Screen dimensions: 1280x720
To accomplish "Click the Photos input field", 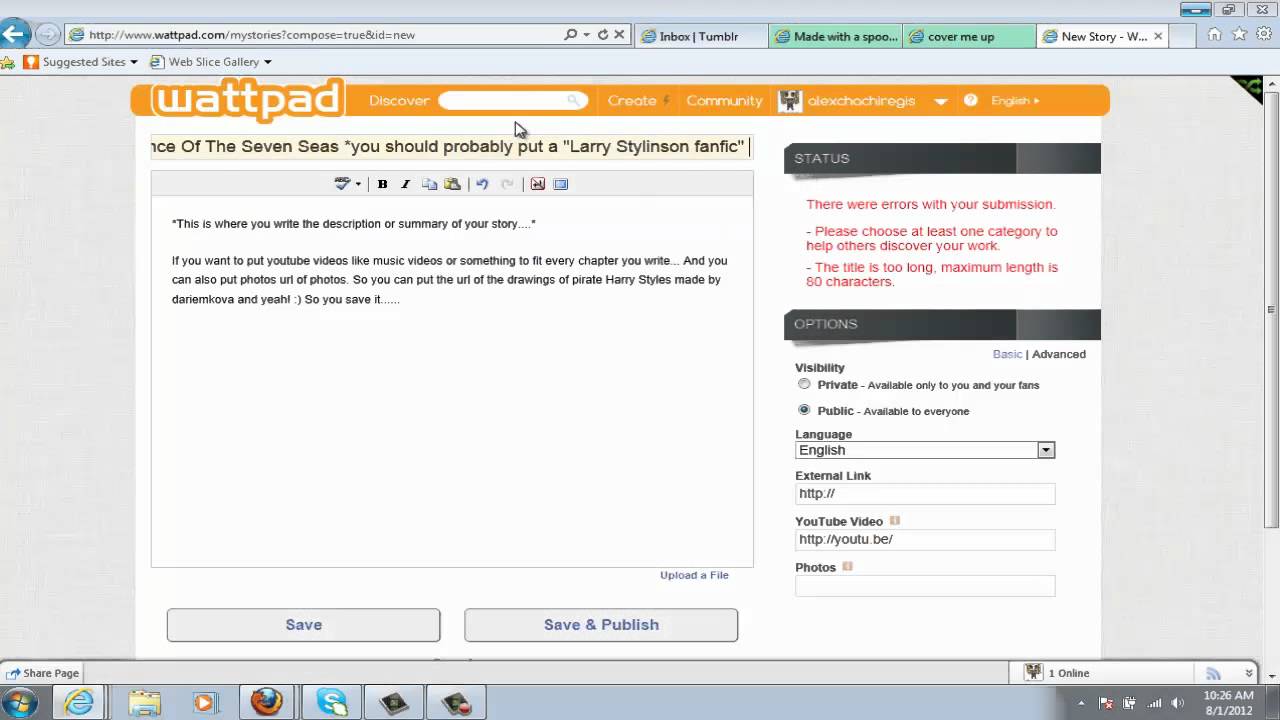I will [925, 586].
